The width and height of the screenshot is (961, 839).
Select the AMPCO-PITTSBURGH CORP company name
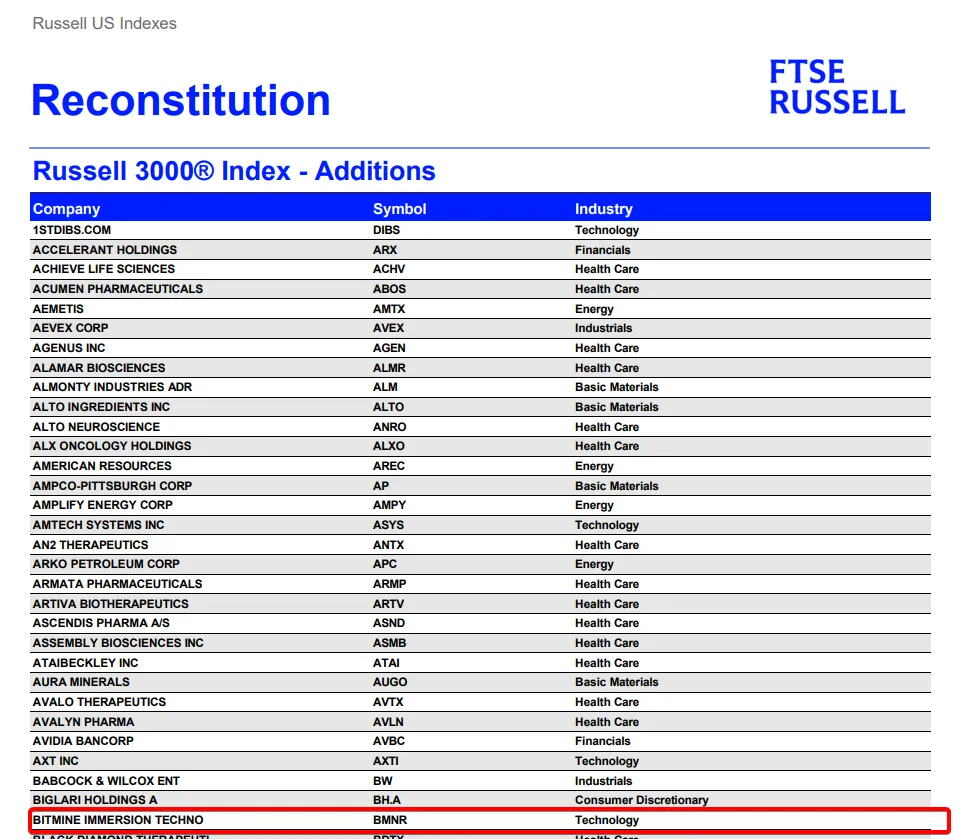(x=112, y=485)
